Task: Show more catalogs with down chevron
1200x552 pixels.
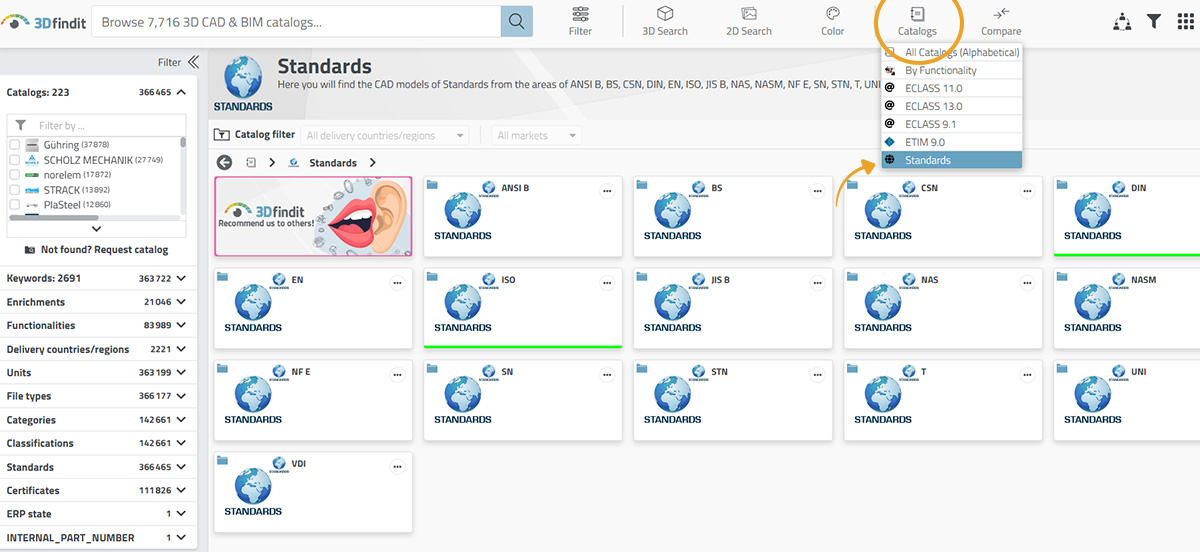Action: [96, 229]
